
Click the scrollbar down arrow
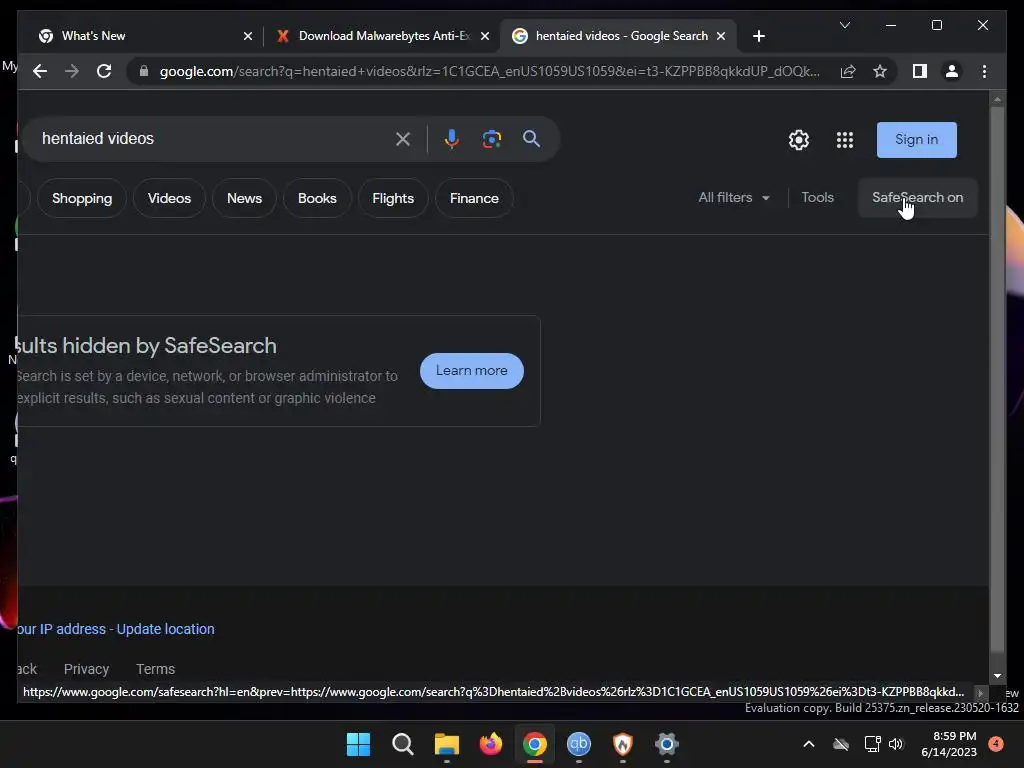coord(997,676)
